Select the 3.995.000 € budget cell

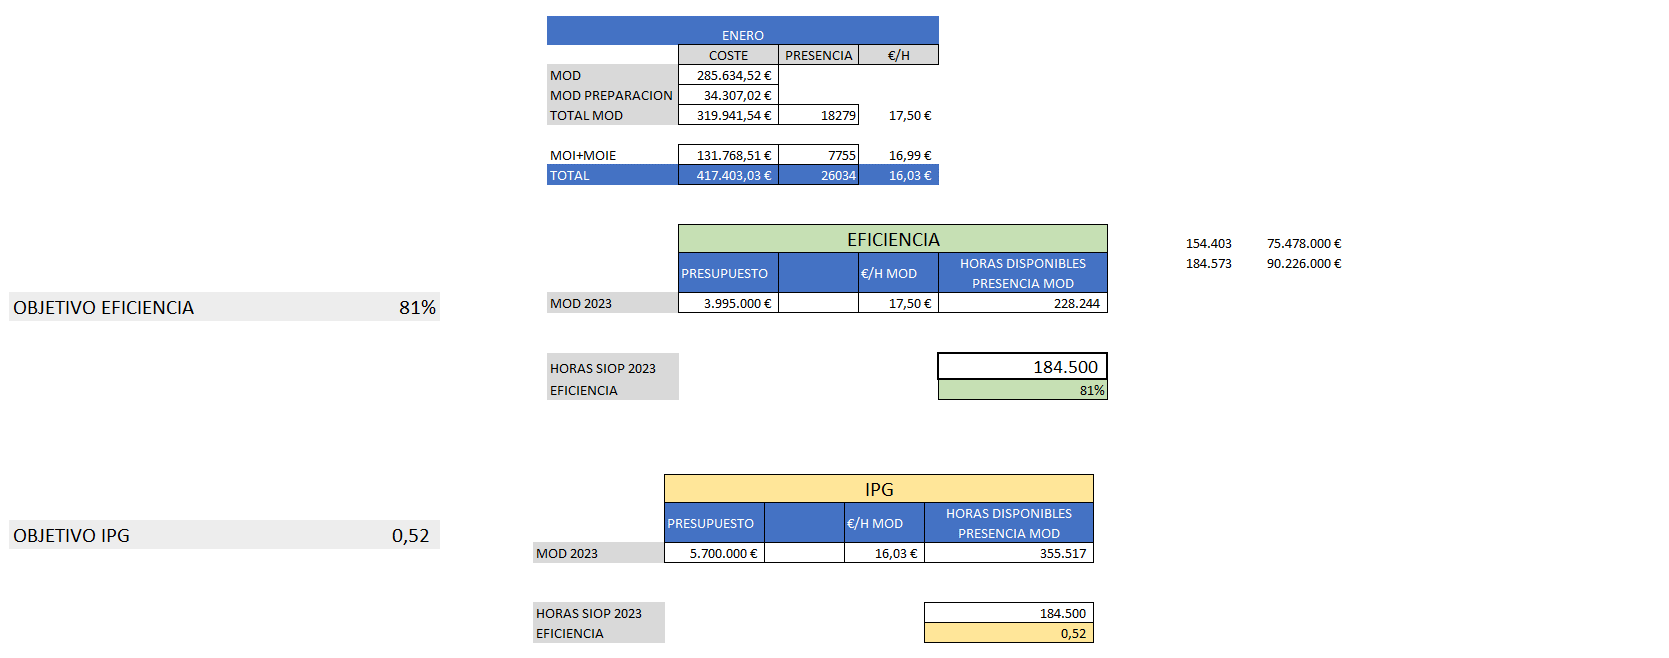click(x=728, y=303)
